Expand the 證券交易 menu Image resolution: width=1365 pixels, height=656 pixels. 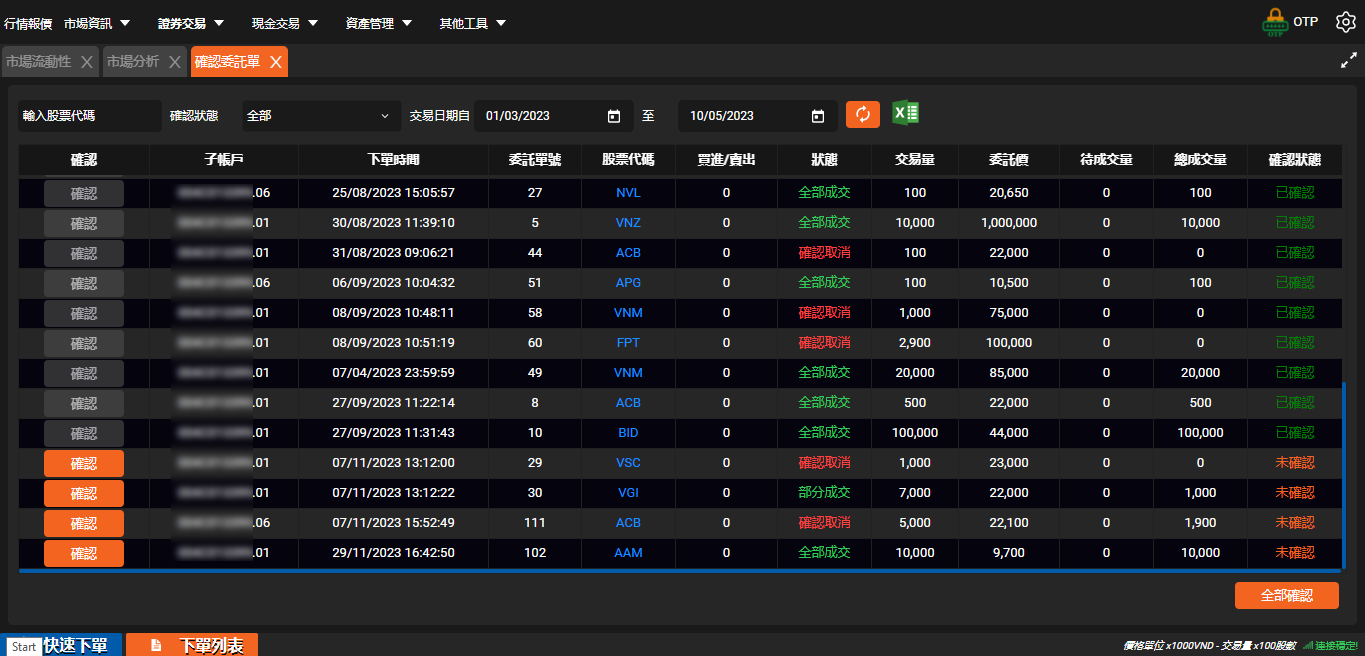pyautogui.click(x=191, y=23)
